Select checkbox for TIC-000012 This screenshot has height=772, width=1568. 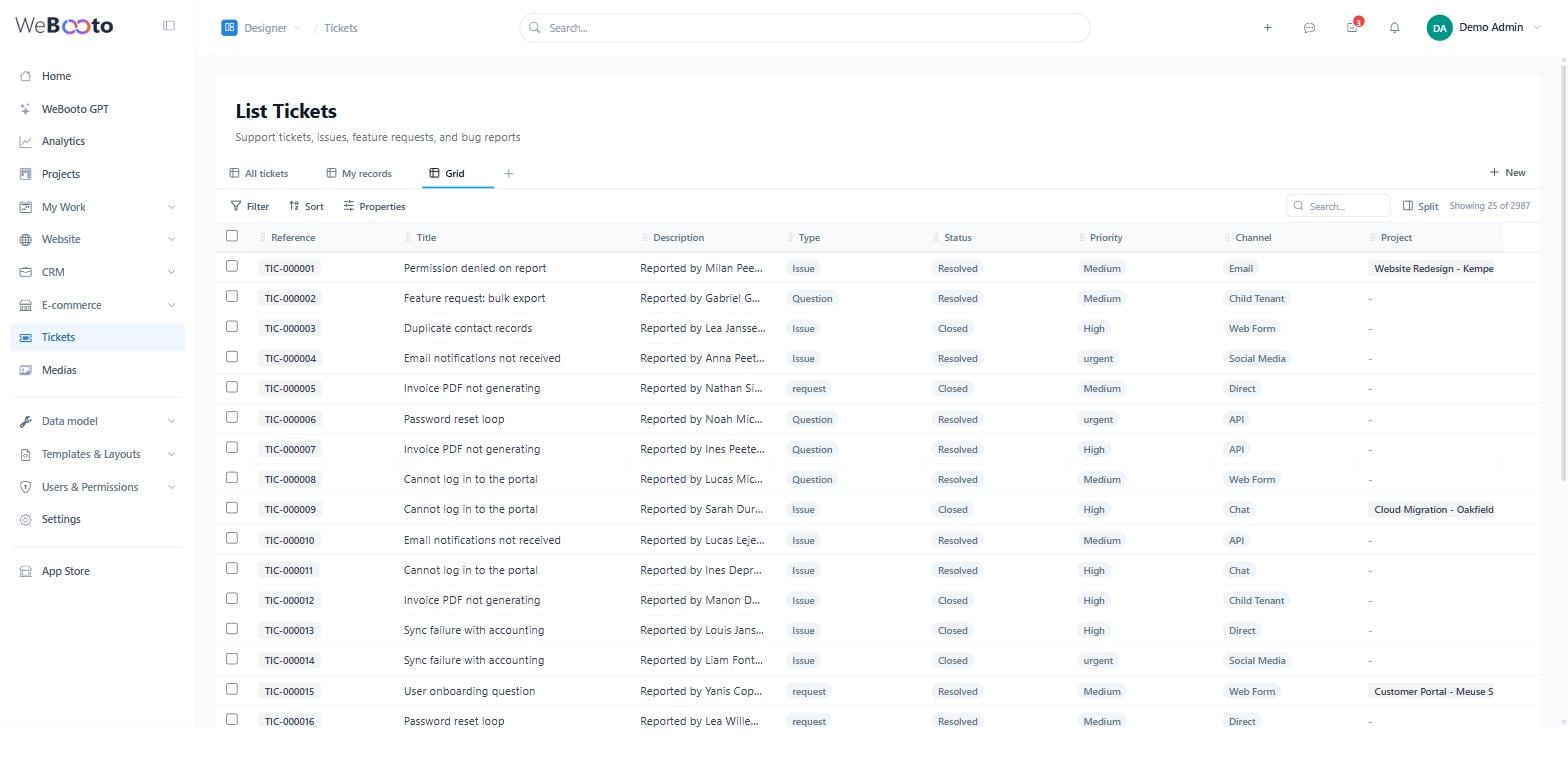[232, 598]
